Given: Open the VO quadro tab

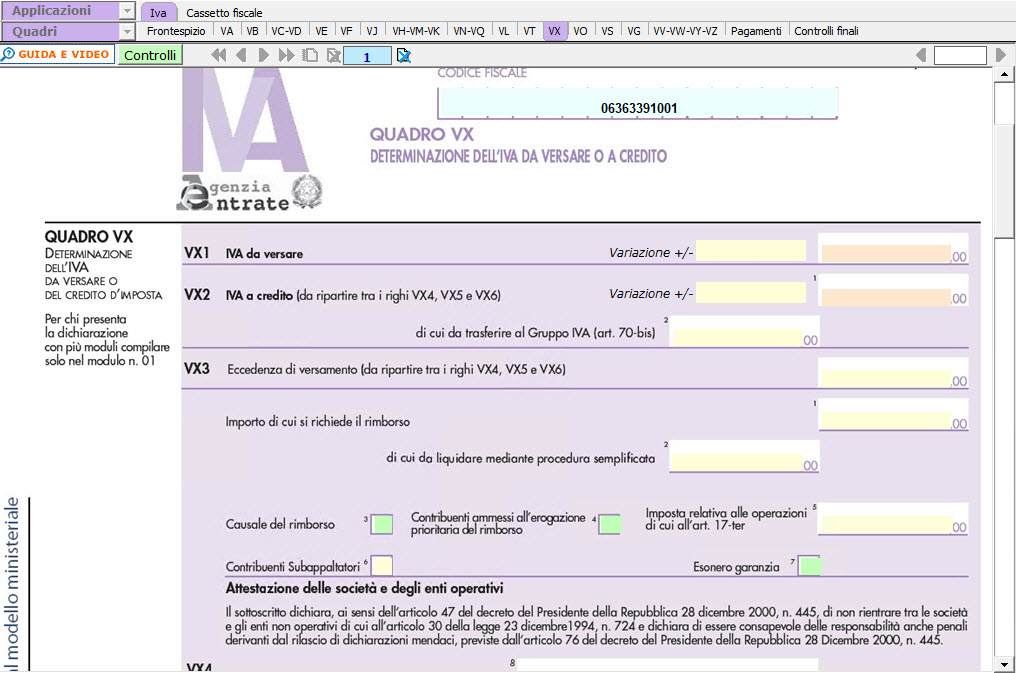Looking at the screenshot, I should click(x=581, y=31).
